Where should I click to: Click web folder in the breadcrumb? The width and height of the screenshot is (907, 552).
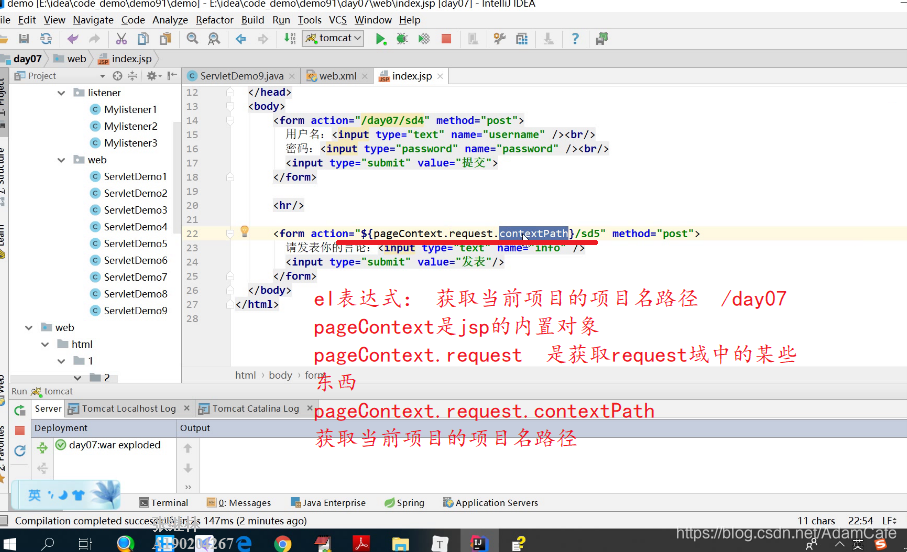tap(70, 58)
